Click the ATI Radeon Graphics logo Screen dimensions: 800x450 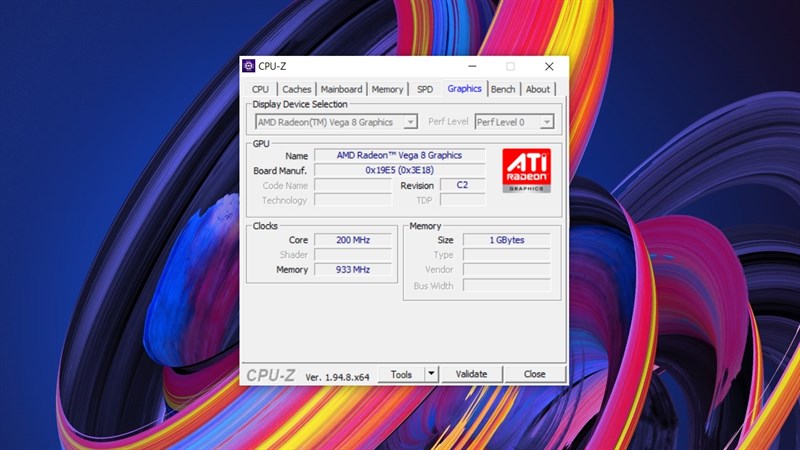526,171
